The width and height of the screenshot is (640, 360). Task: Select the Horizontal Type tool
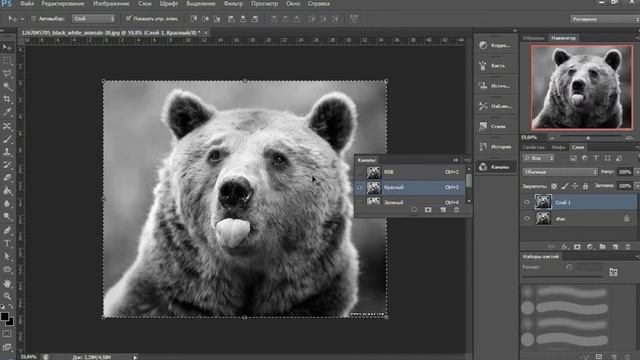pyautogui.click(x=7, y=244)
